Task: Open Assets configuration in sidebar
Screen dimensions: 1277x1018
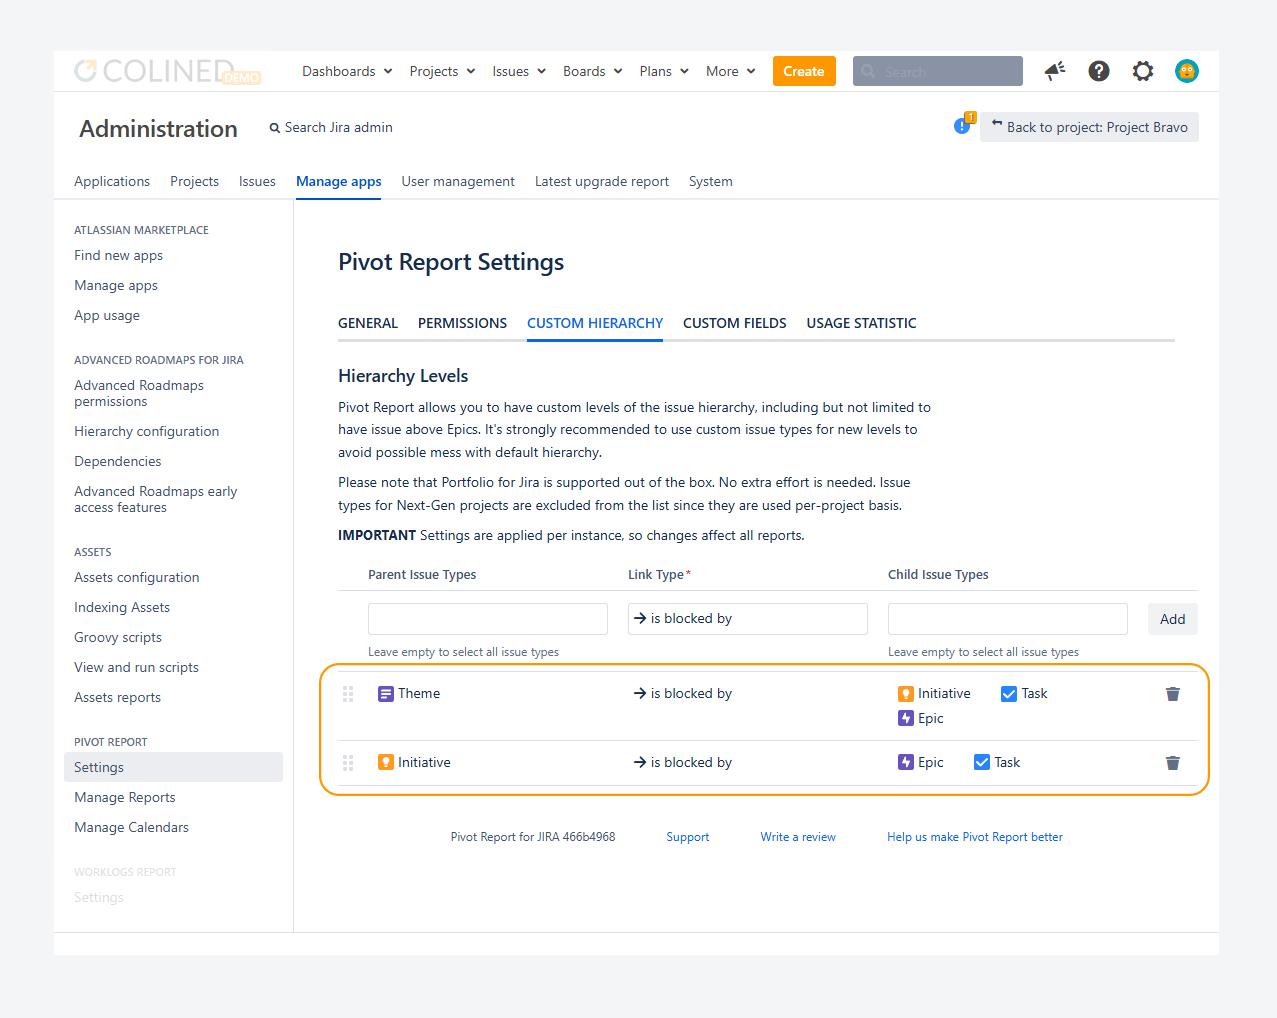Action: [137, 577]
